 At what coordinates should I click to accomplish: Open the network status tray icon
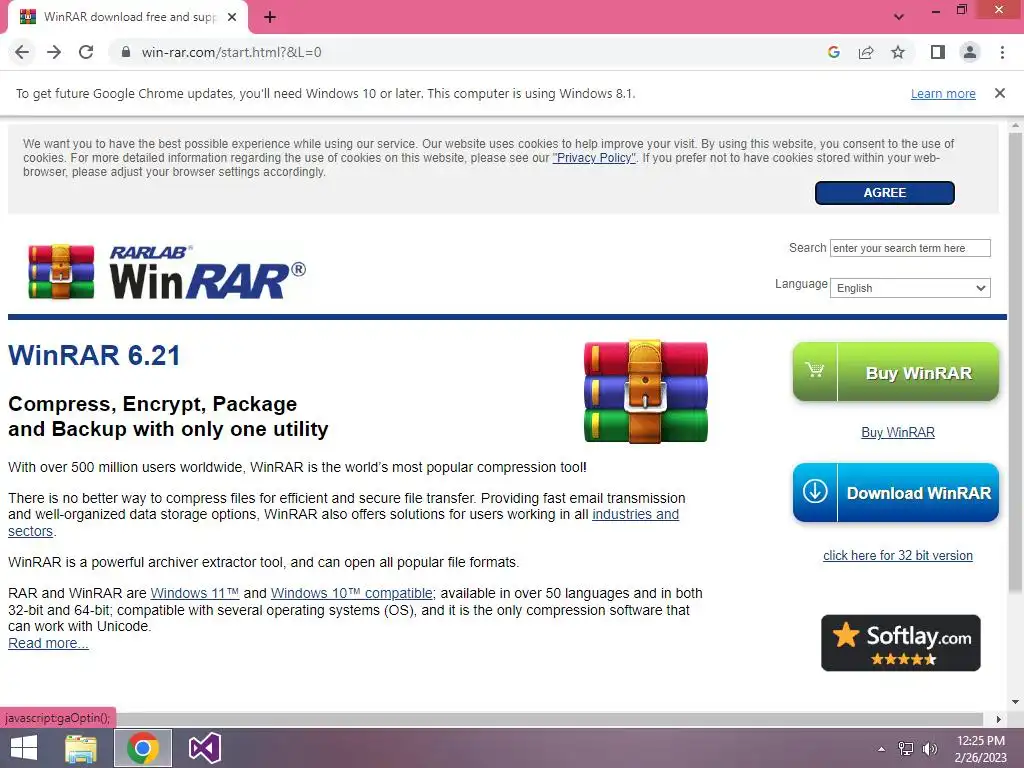(x=906, y=749)
